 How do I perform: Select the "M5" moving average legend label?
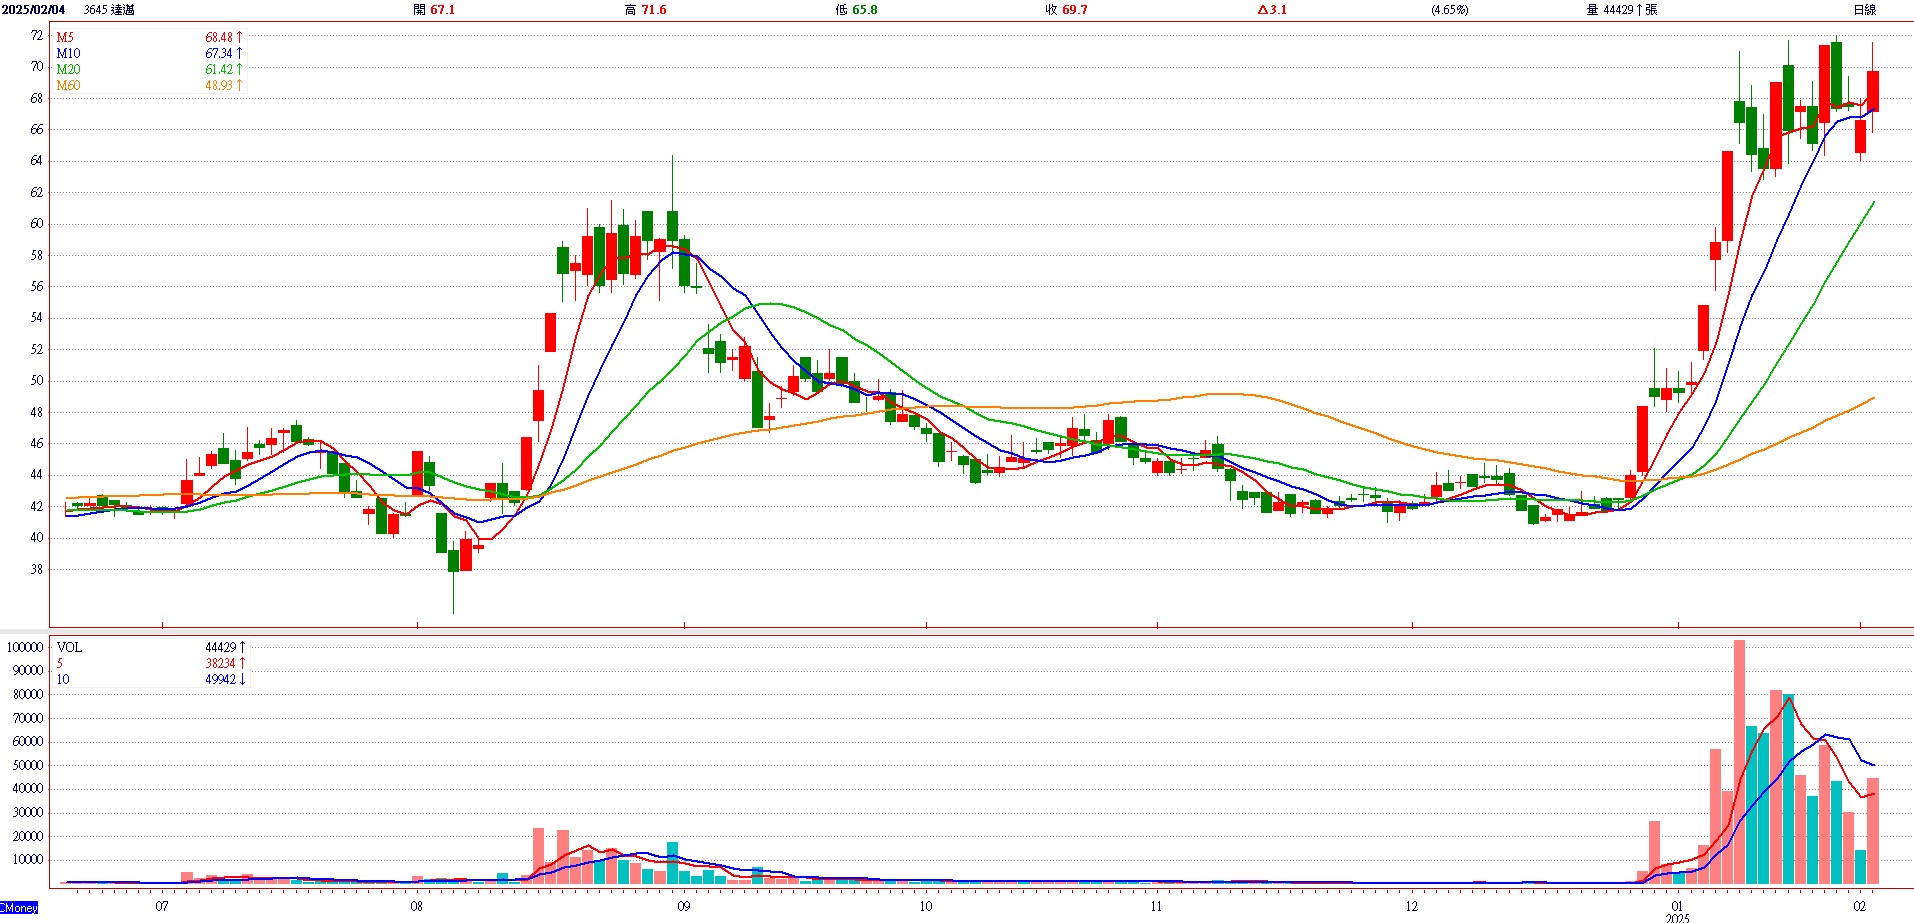tap(65, 38)
